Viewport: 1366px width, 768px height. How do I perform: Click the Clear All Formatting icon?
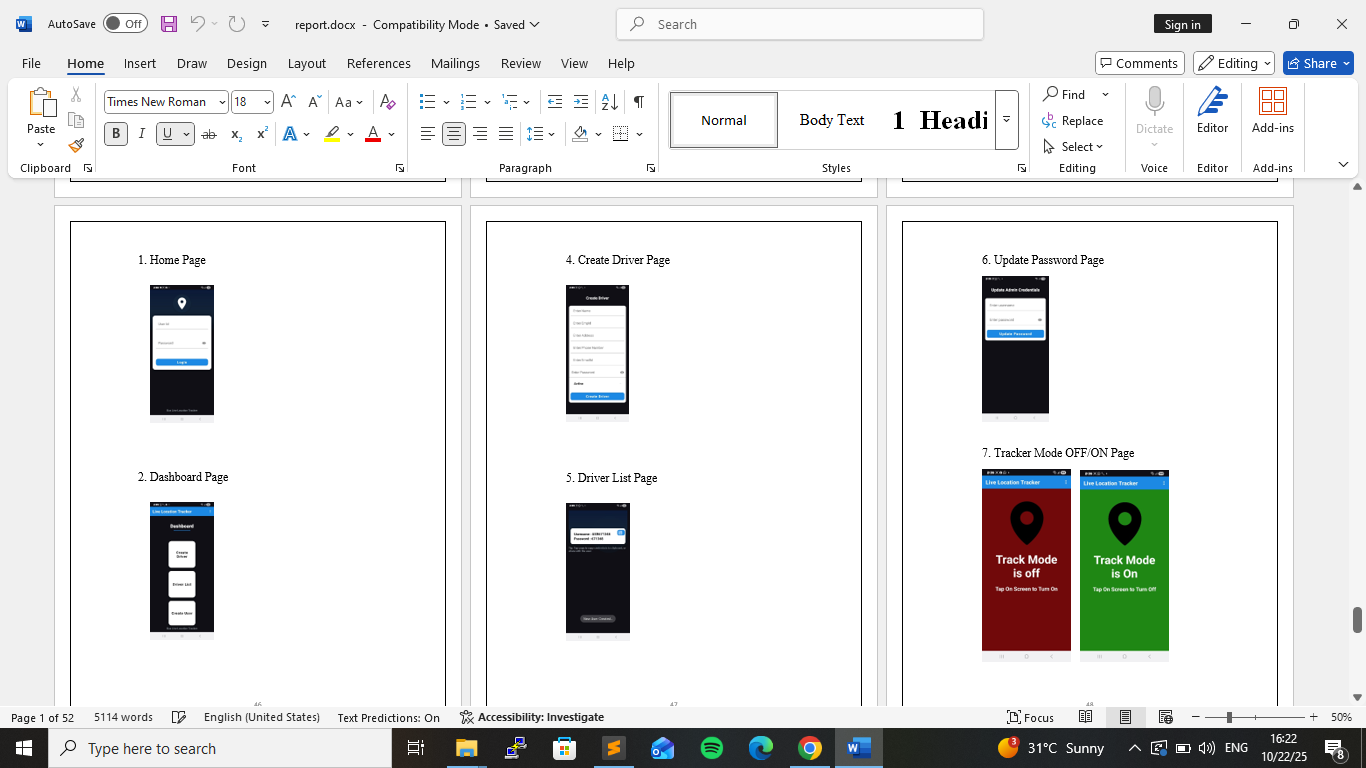click(388, 102)
